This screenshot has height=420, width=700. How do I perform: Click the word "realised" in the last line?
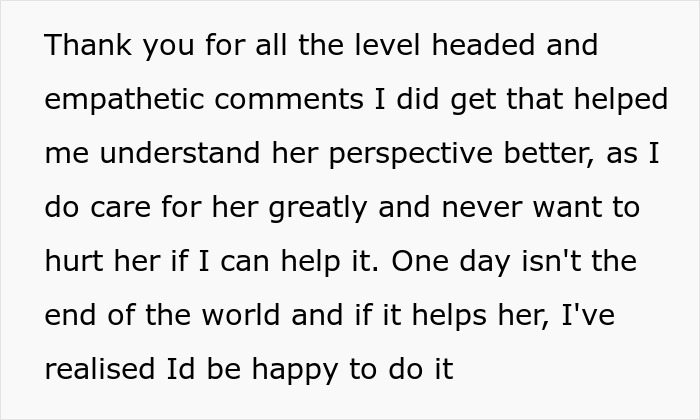click(100, 369)
